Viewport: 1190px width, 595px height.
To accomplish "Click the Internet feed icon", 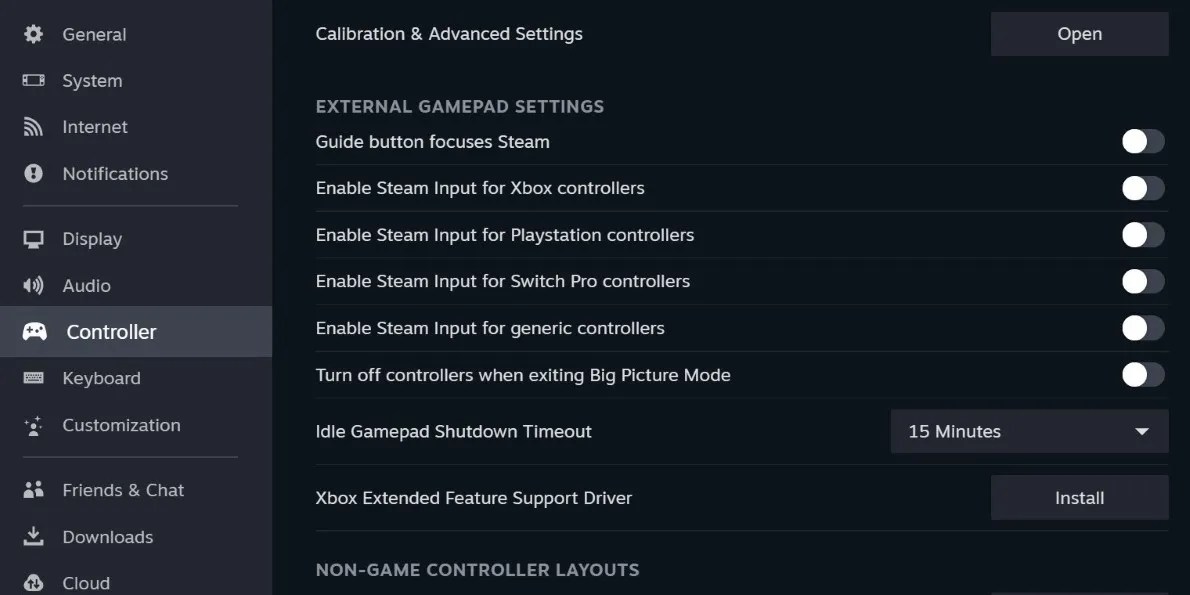I will (33, 127).
